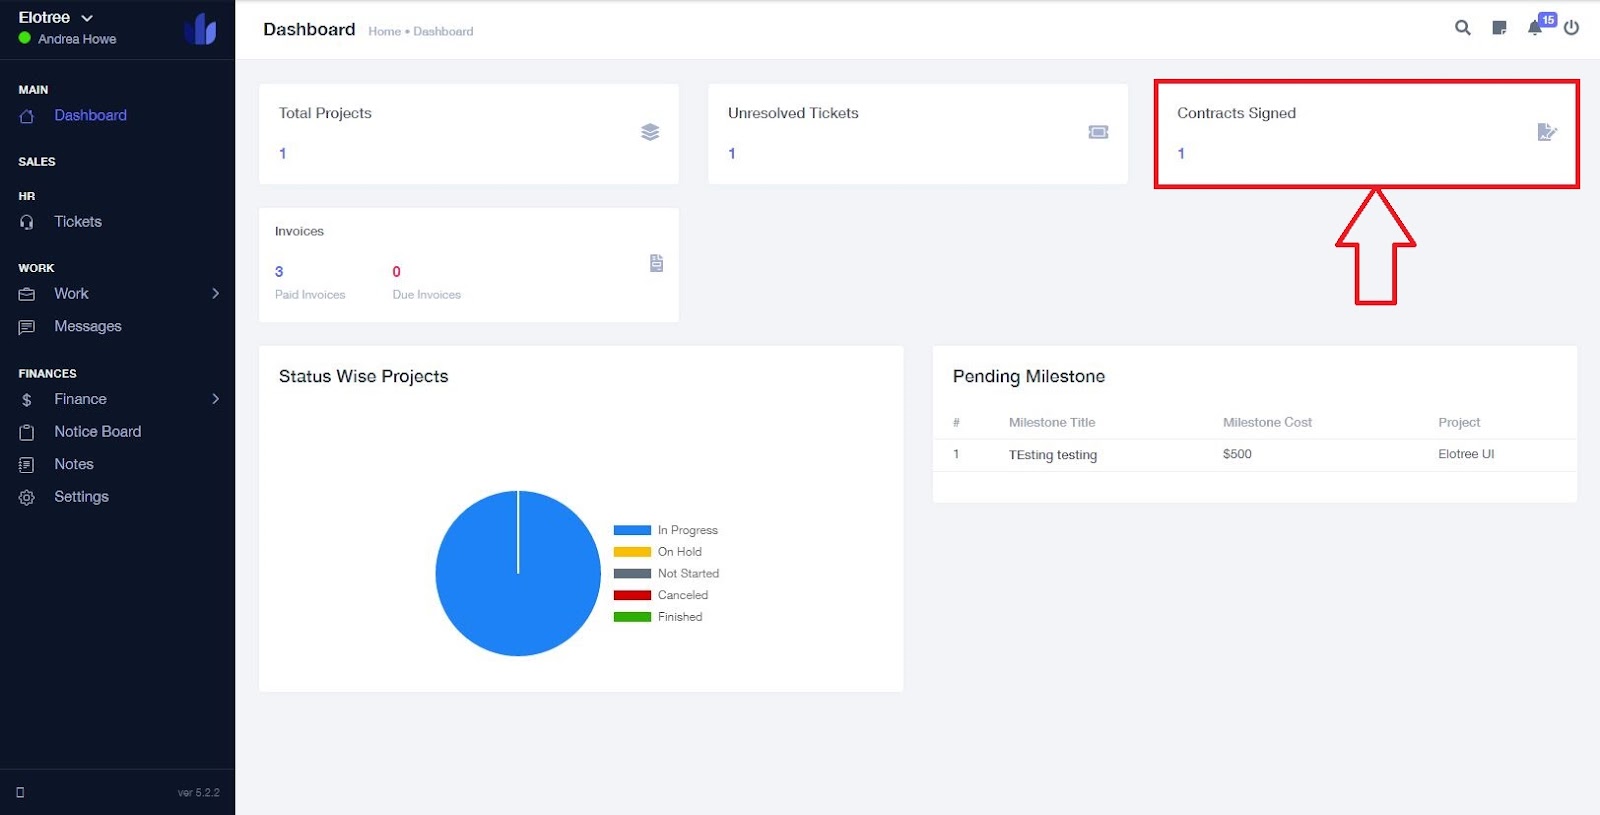This screenshot has width=1600, height=815.
Task: Click the Project column header
Action: (x=1459, y=423)
